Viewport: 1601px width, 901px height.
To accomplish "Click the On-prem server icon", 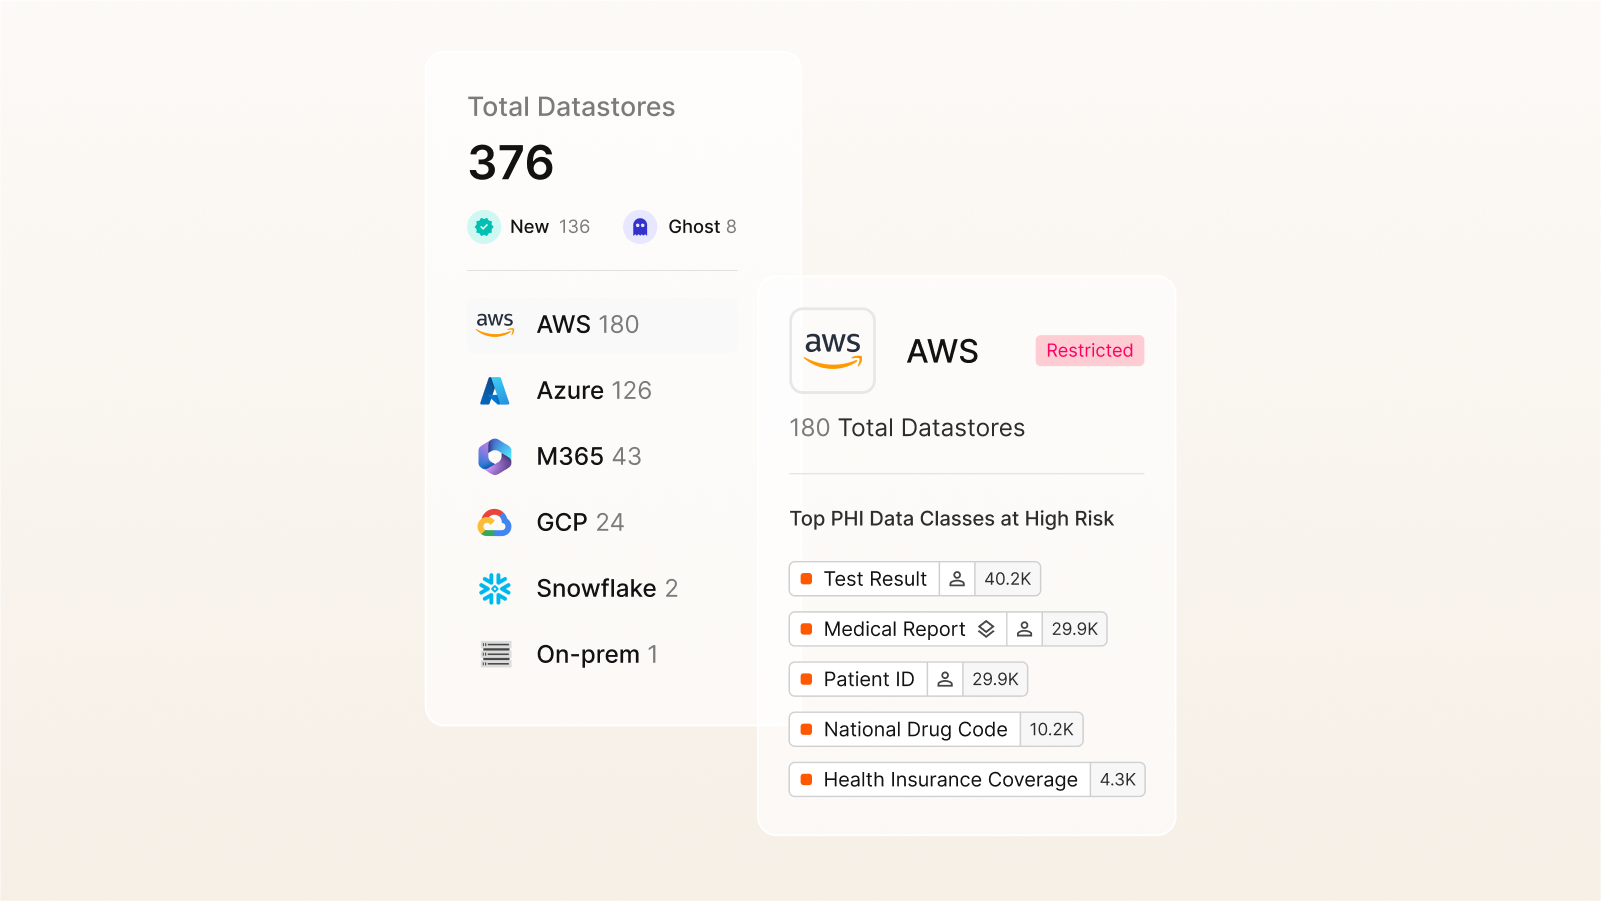I will (495, 654).
